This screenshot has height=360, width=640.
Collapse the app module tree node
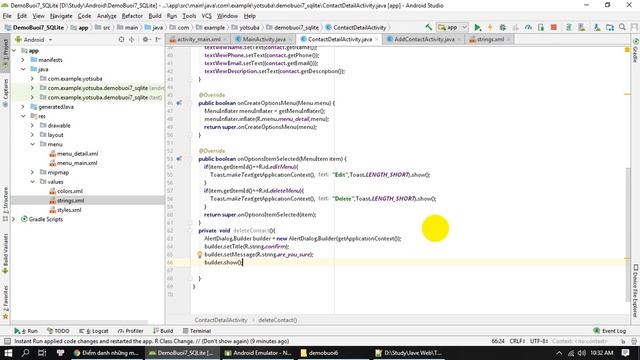click(x=15, y=51)
